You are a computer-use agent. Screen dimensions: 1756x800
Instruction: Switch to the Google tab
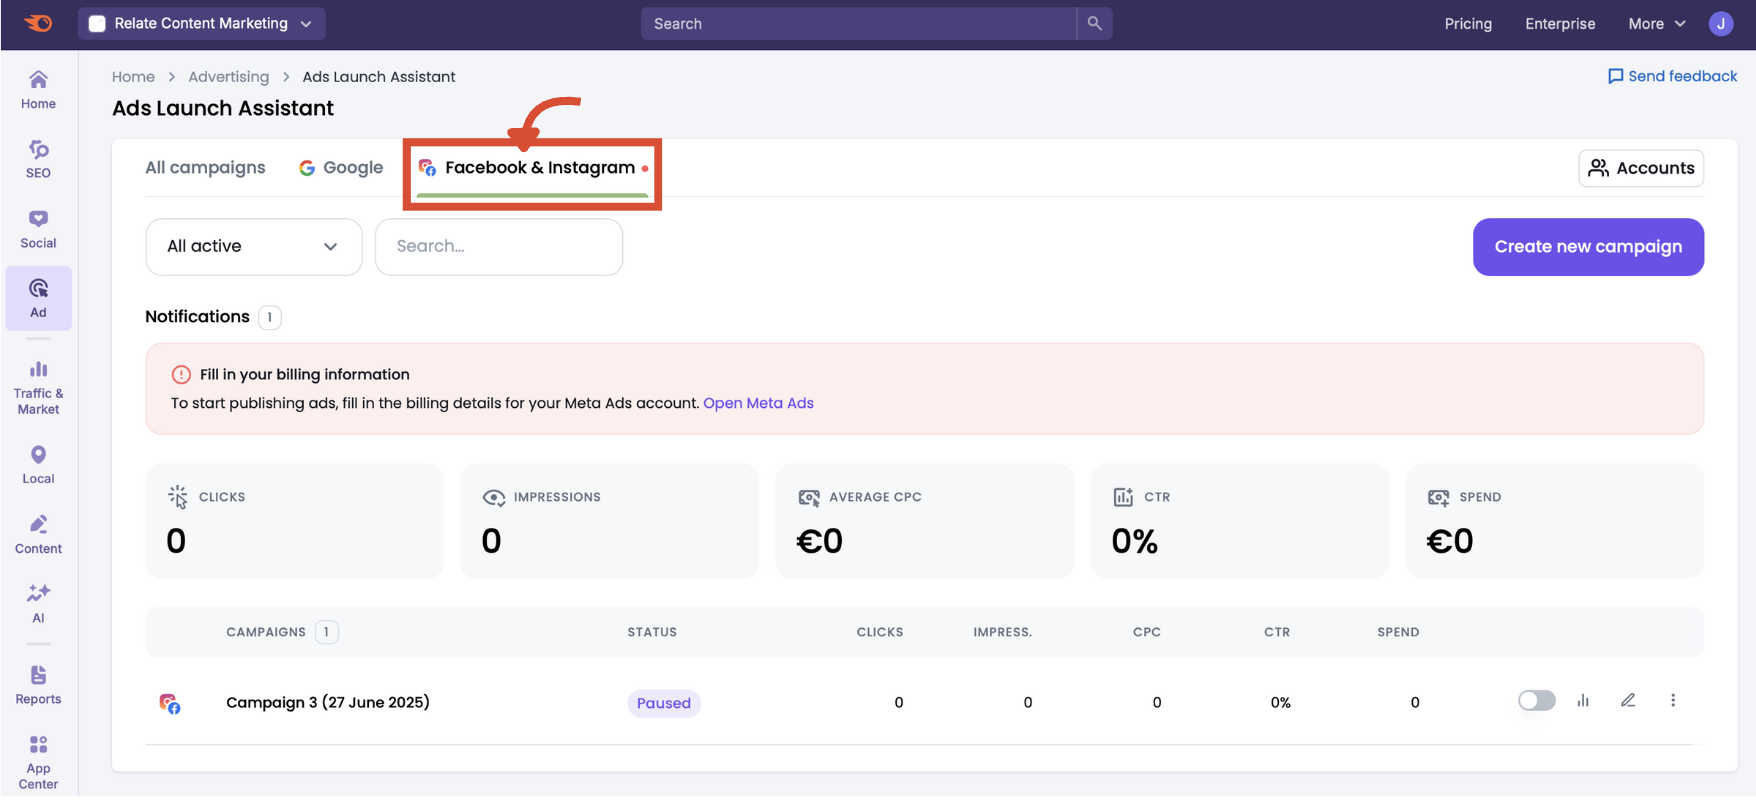click(x=341, y=168)
